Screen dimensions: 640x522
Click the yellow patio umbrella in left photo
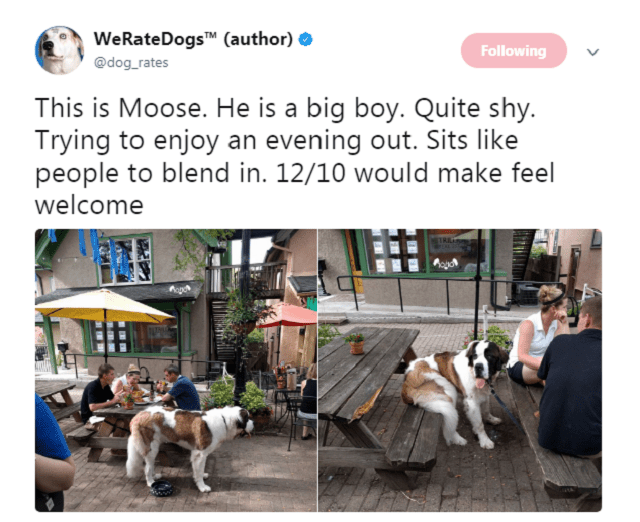104,306
